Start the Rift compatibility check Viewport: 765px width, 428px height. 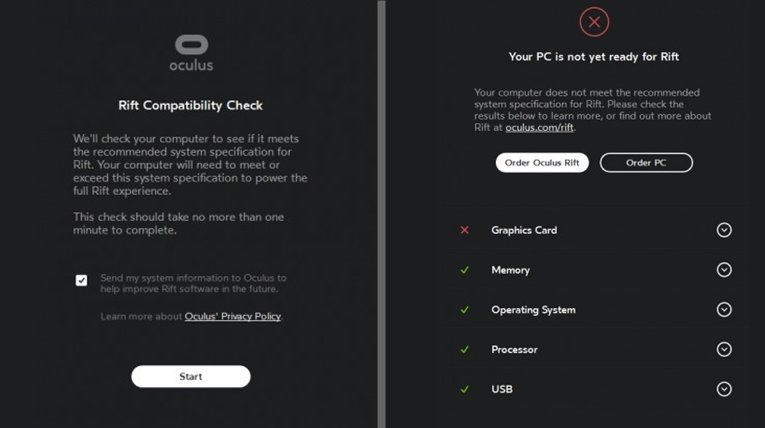[191, 376]
